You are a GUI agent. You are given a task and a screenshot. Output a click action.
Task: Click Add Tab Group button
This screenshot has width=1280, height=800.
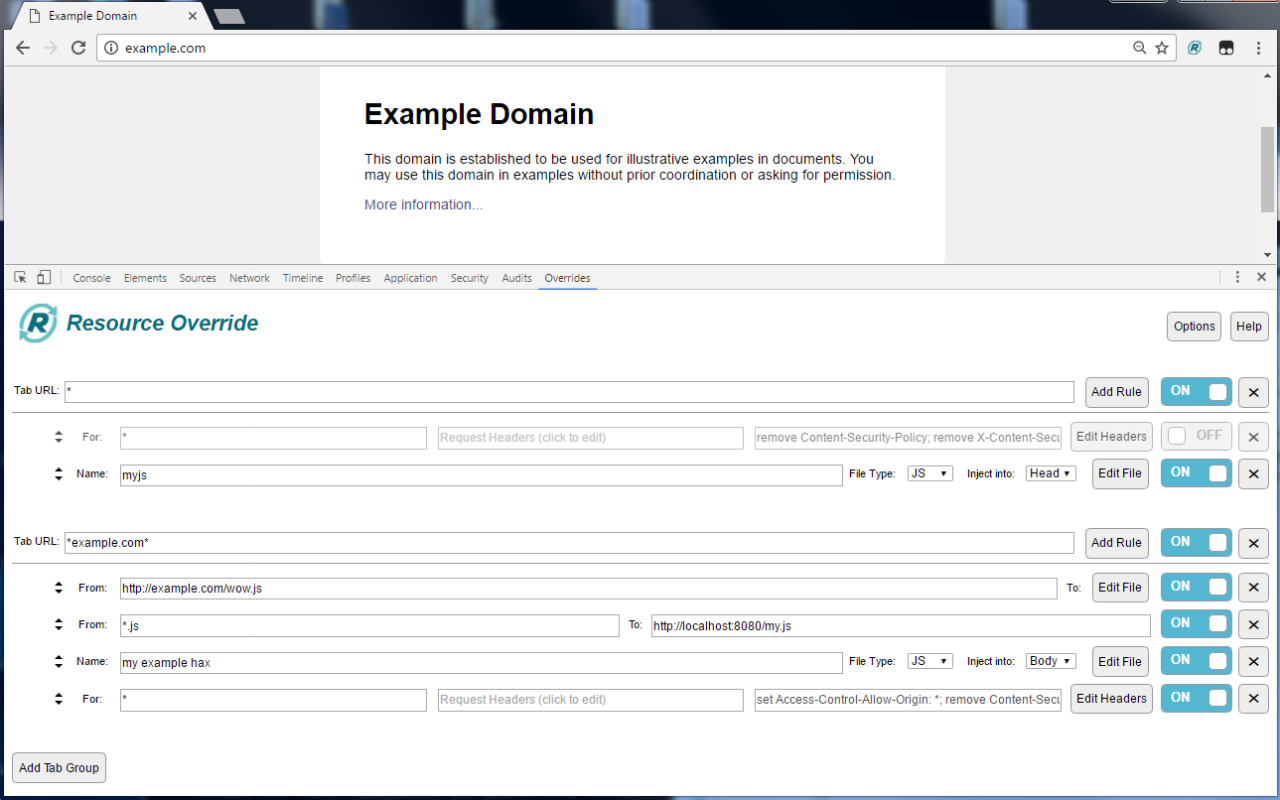(x=59, y=768)
